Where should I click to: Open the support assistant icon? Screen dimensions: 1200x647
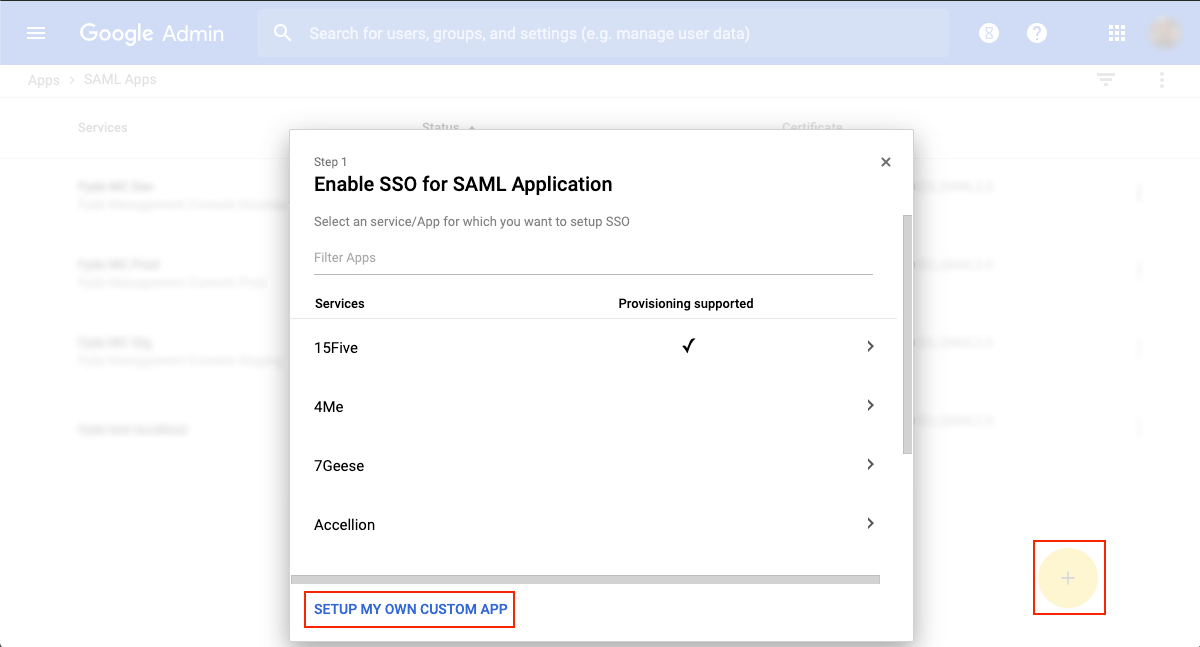(x=988, y=33)
